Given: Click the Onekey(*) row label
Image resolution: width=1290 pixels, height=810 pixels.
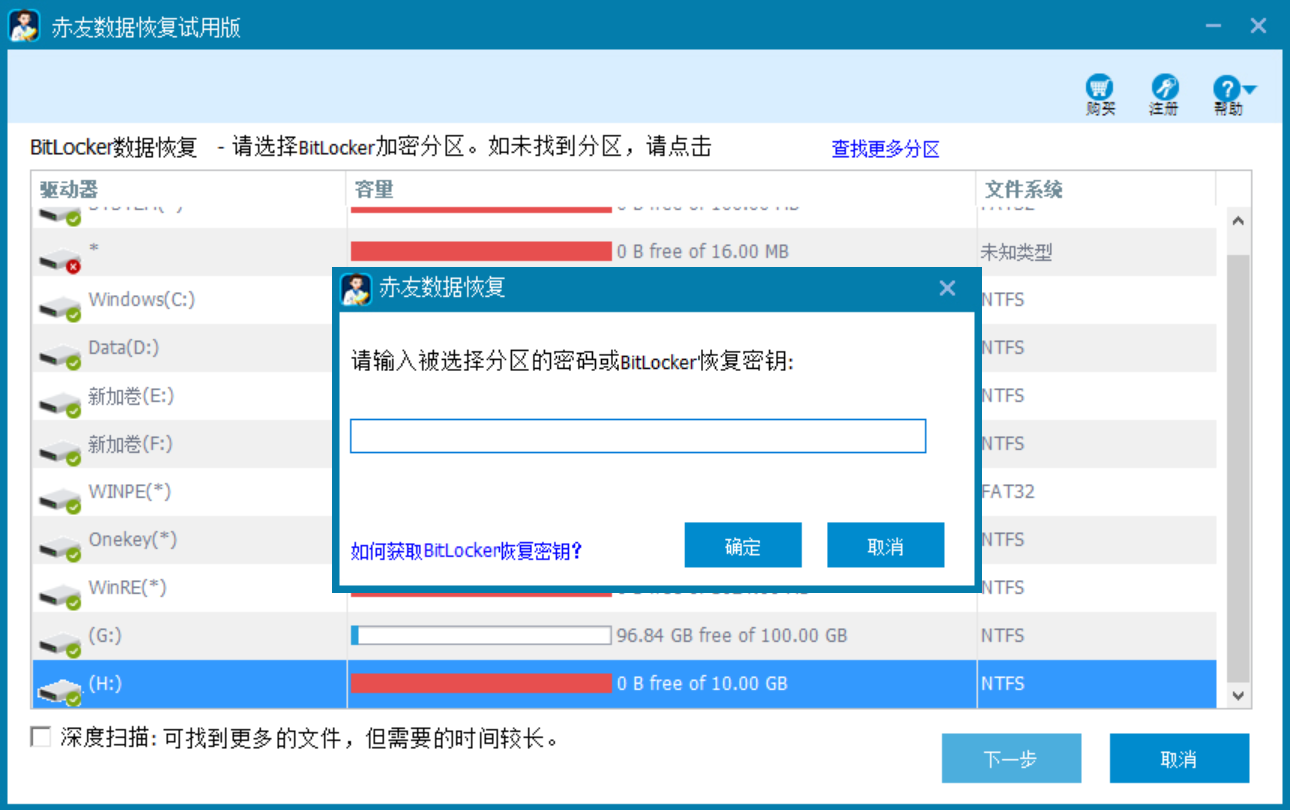Looking at the screenshot, I should pyautogui.click(x=133, y=539).
